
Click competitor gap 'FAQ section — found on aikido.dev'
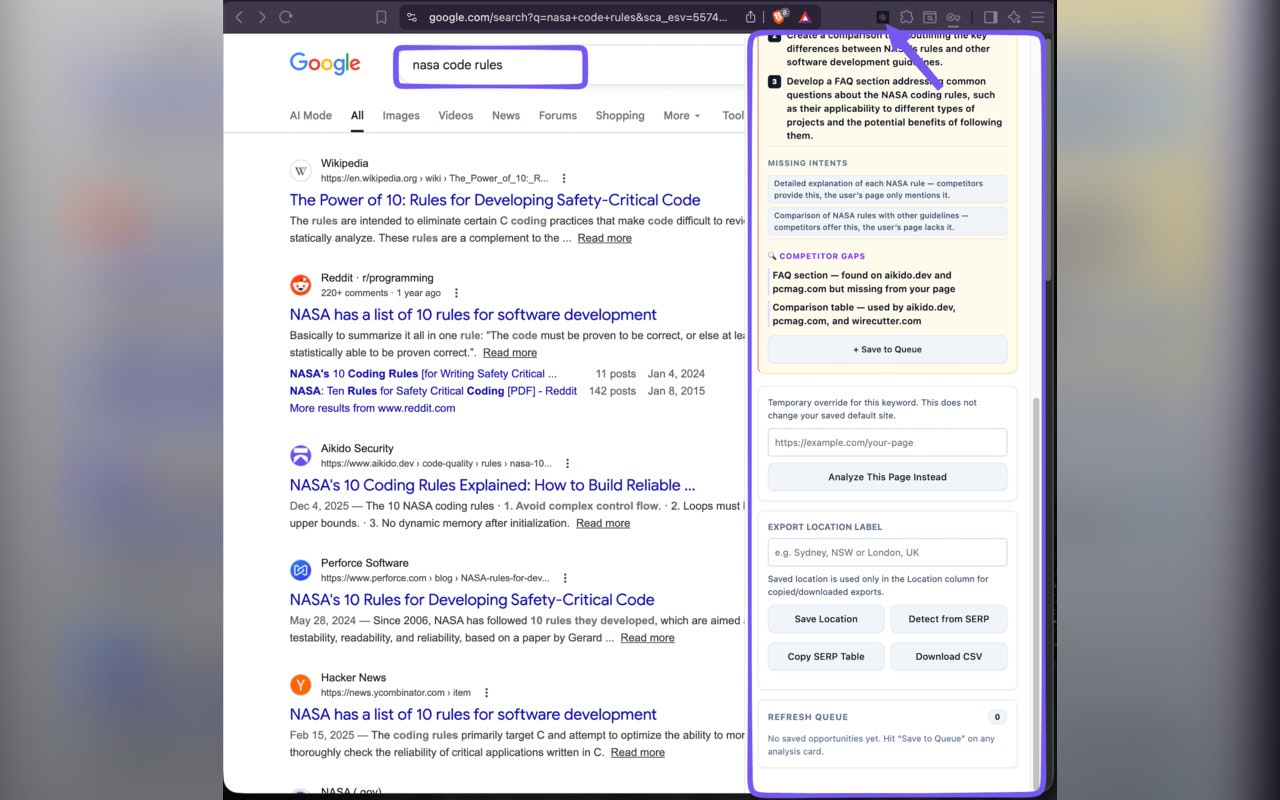[x=887, y=282]
